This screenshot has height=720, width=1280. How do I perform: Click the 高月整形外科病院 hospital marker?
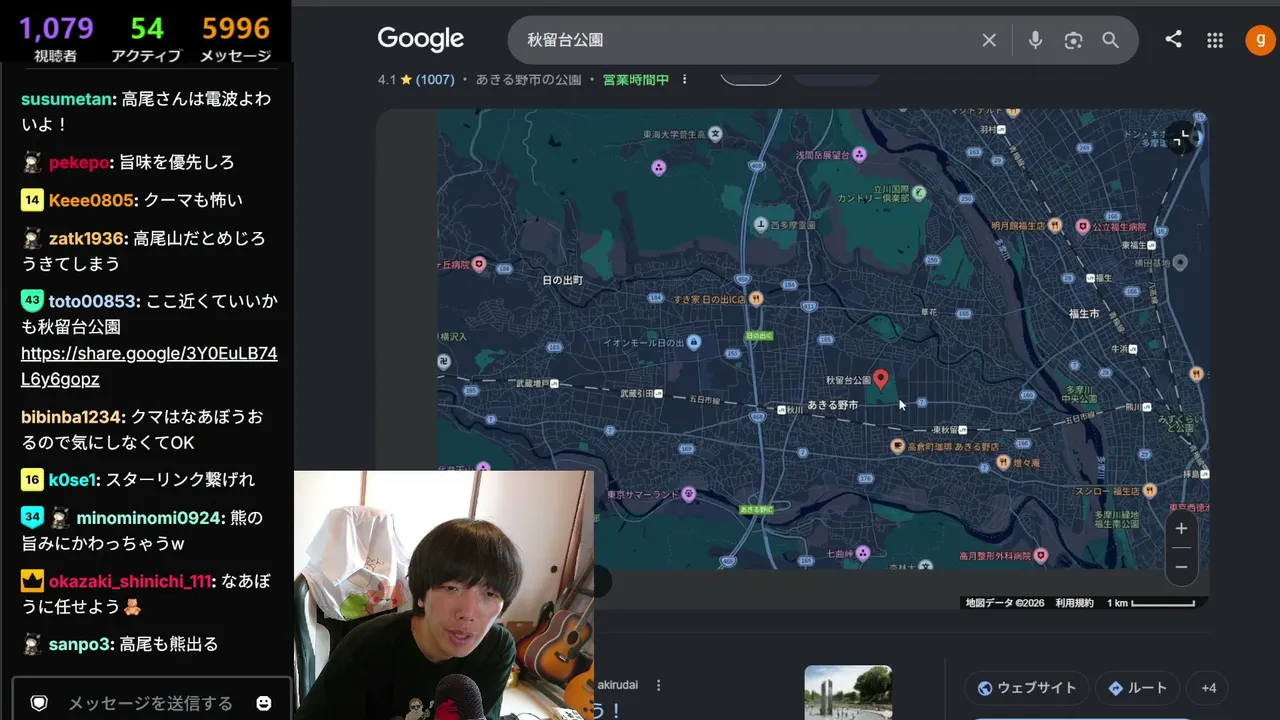1040,555
